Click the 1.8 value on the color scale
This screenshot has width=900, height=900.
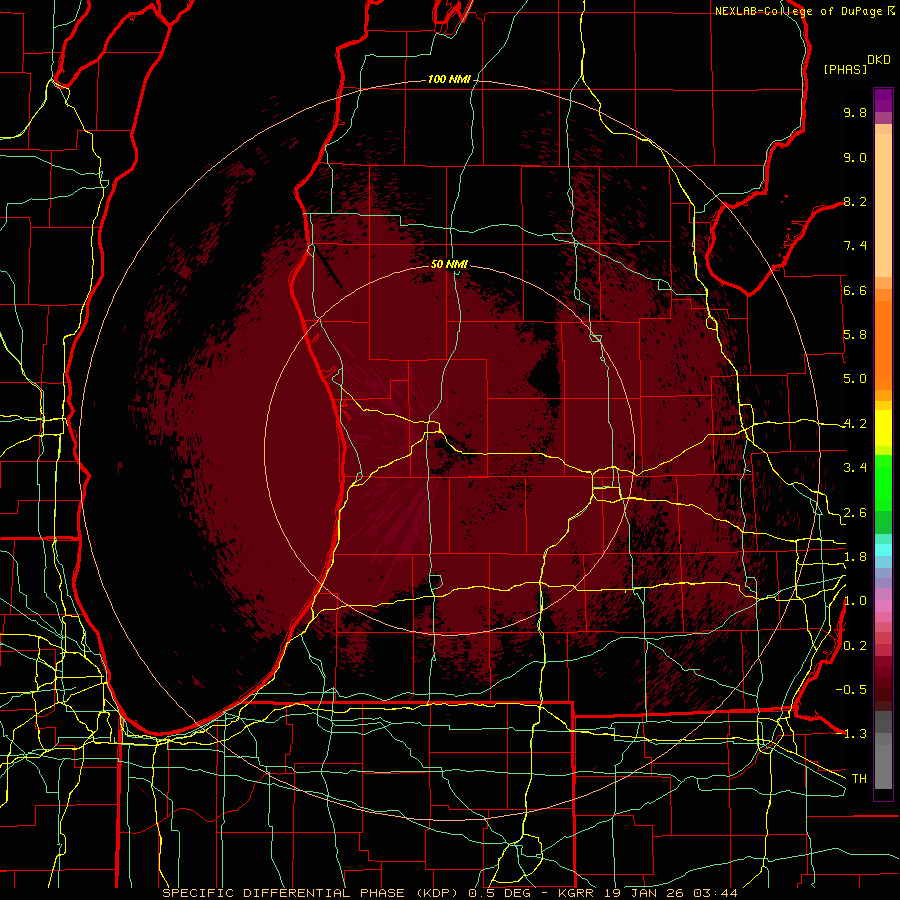coord(855,557)
